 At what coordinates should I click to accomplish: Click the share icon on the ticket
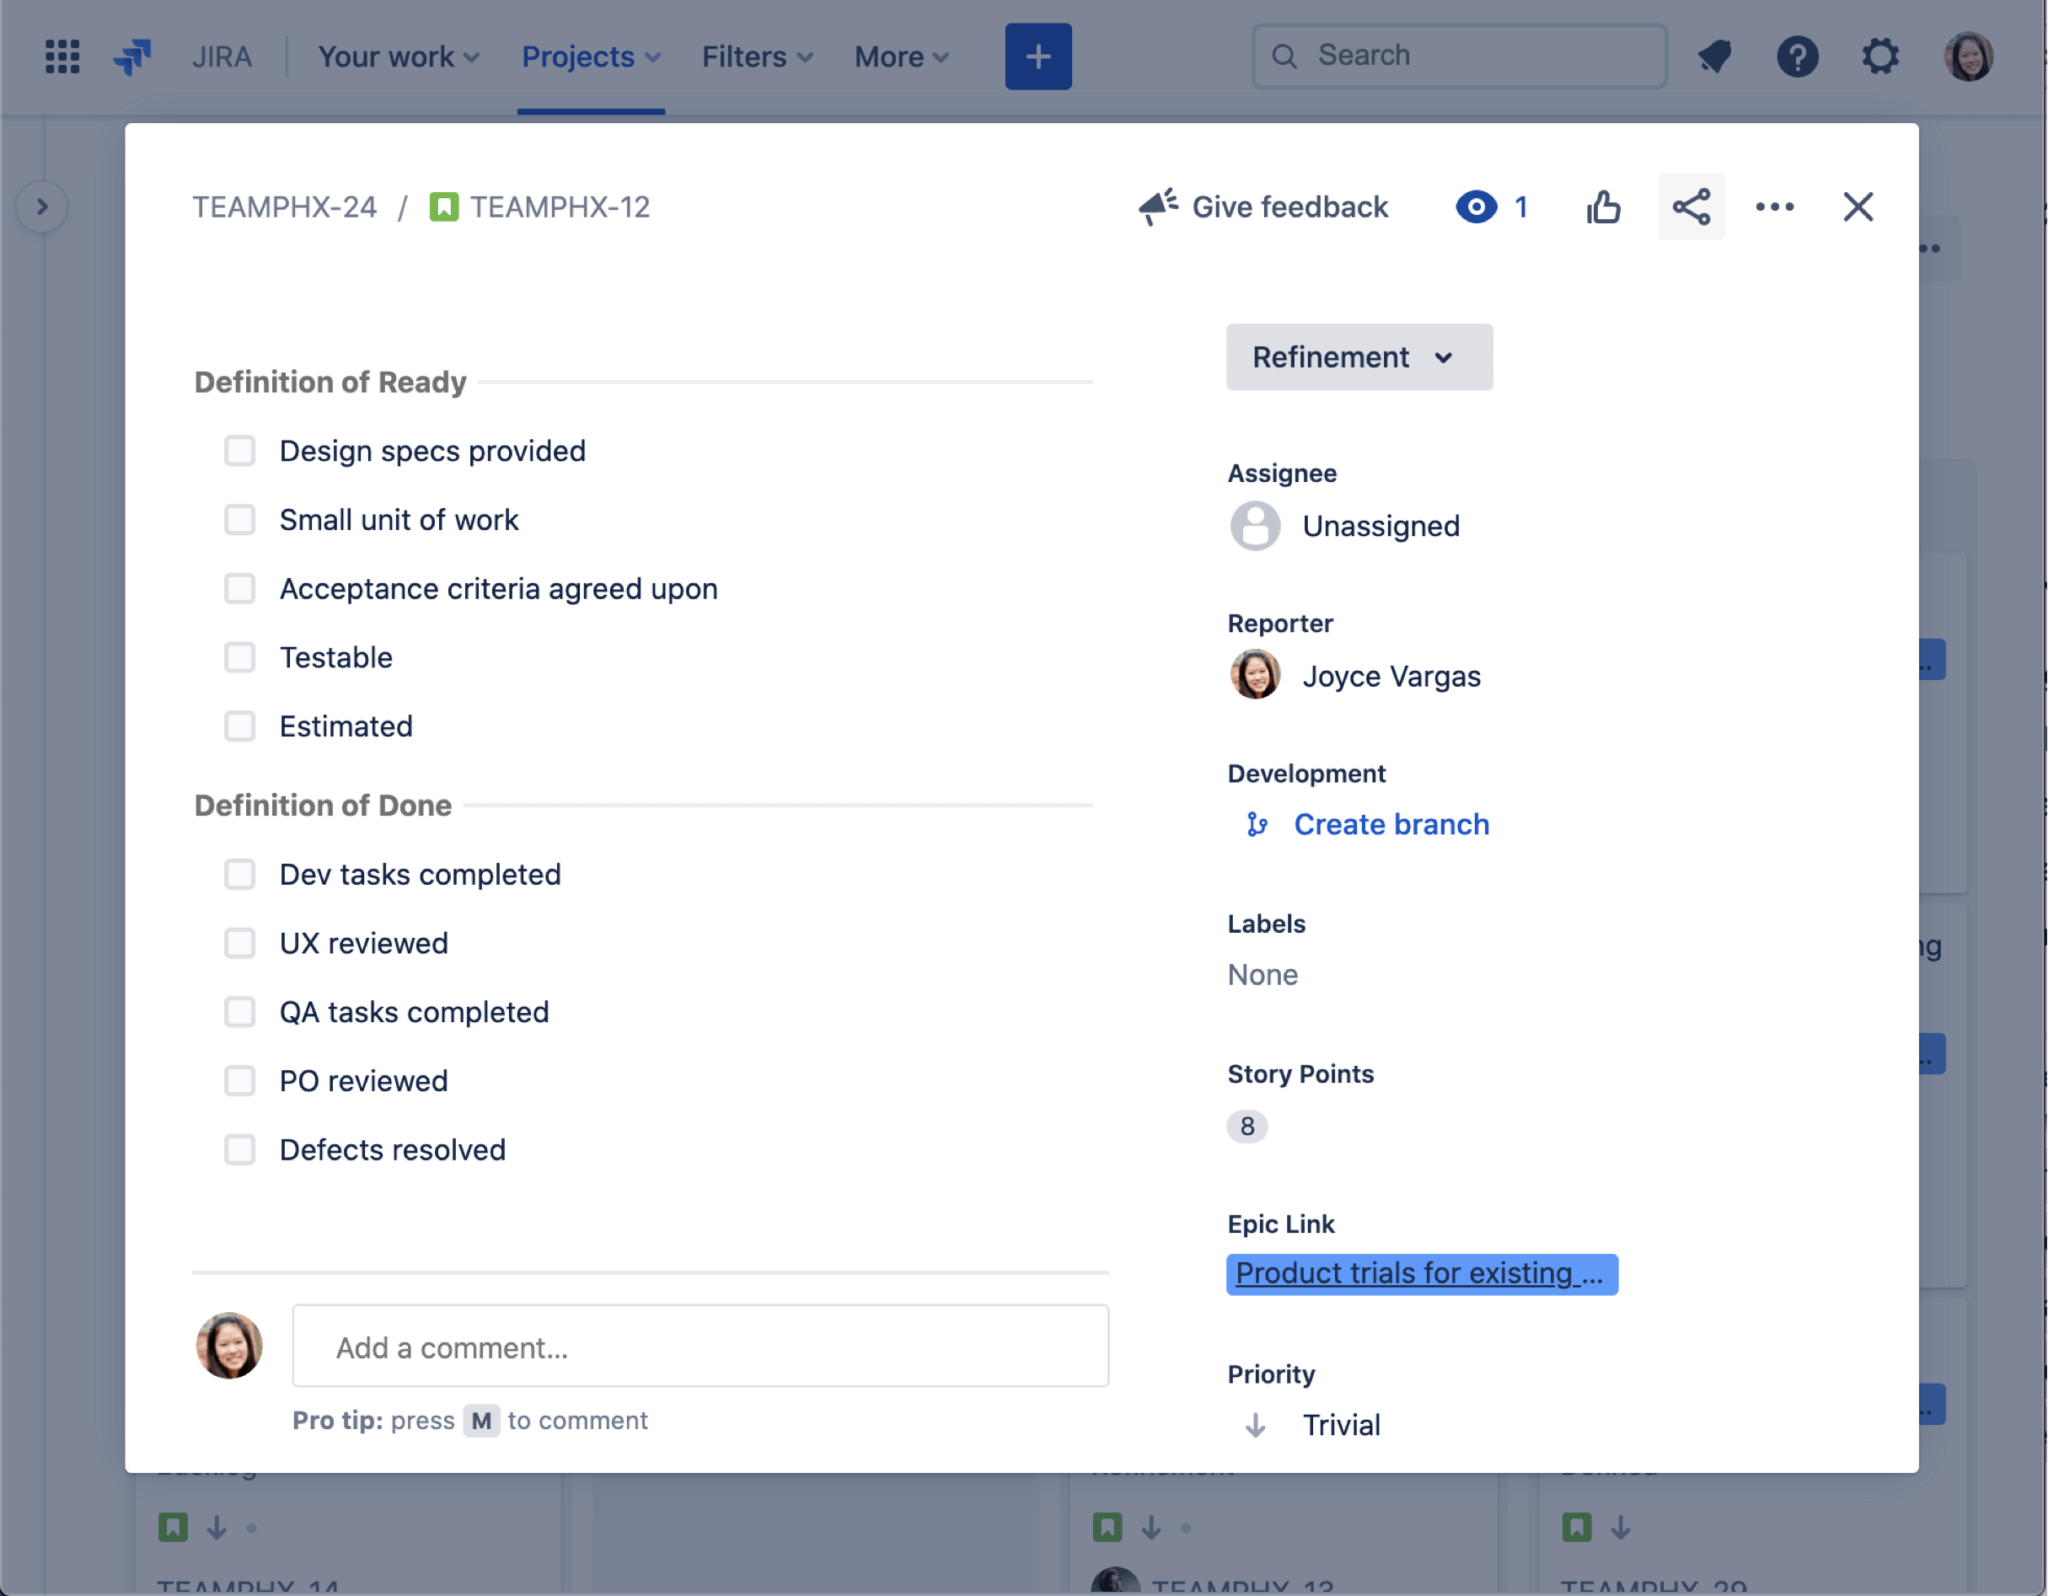(1692, 206)
